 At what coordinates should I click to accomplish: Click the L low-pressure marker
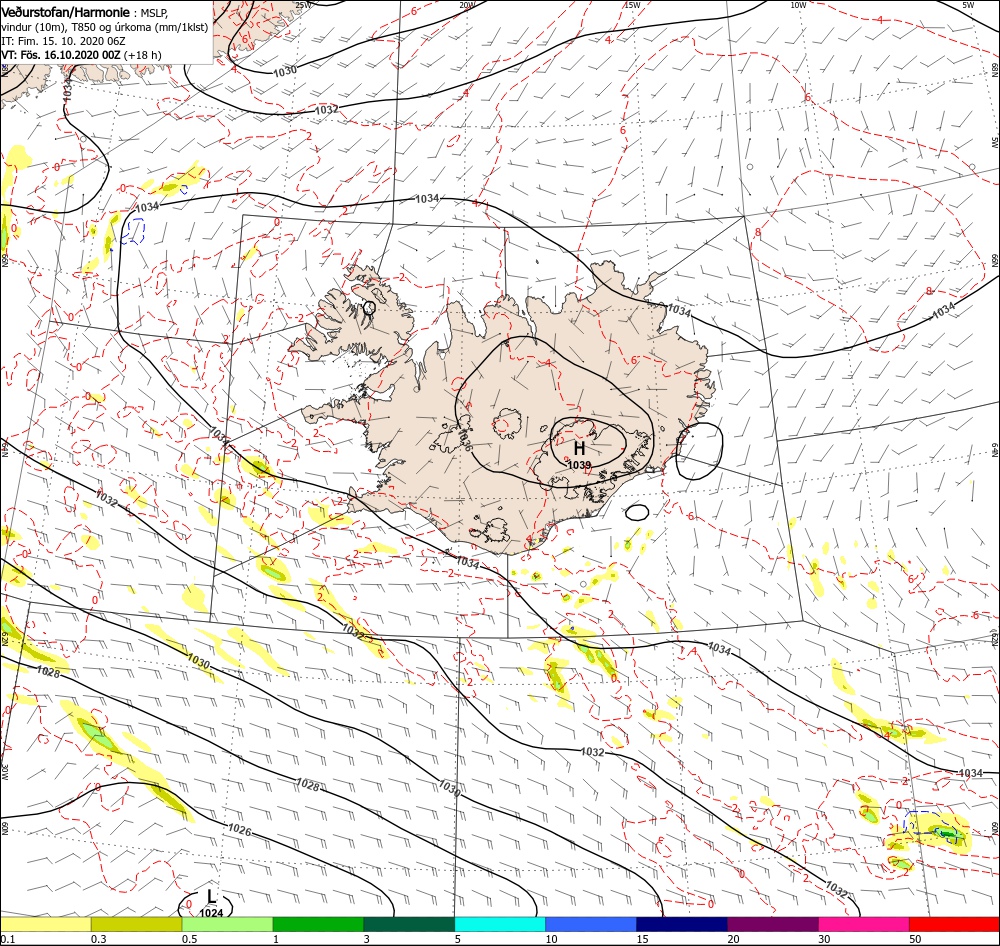(211, 898)
